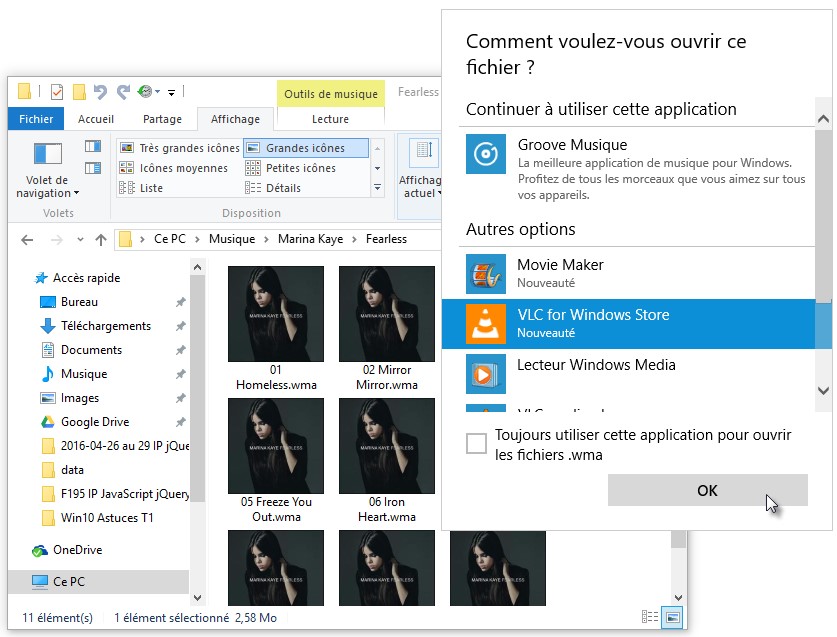Select Détails layout
Image resolution: width=837 pixels, height=637 pixels.
273,188
